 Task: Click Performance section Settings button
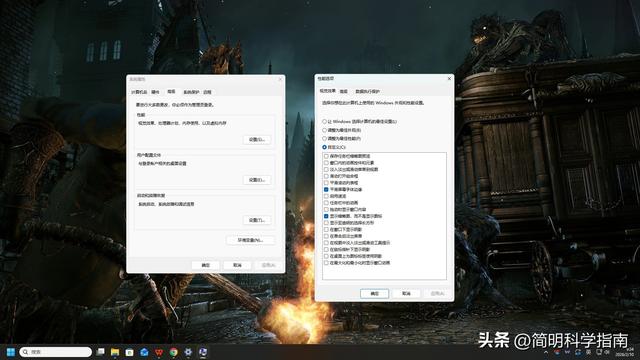[x=257, y=140]
